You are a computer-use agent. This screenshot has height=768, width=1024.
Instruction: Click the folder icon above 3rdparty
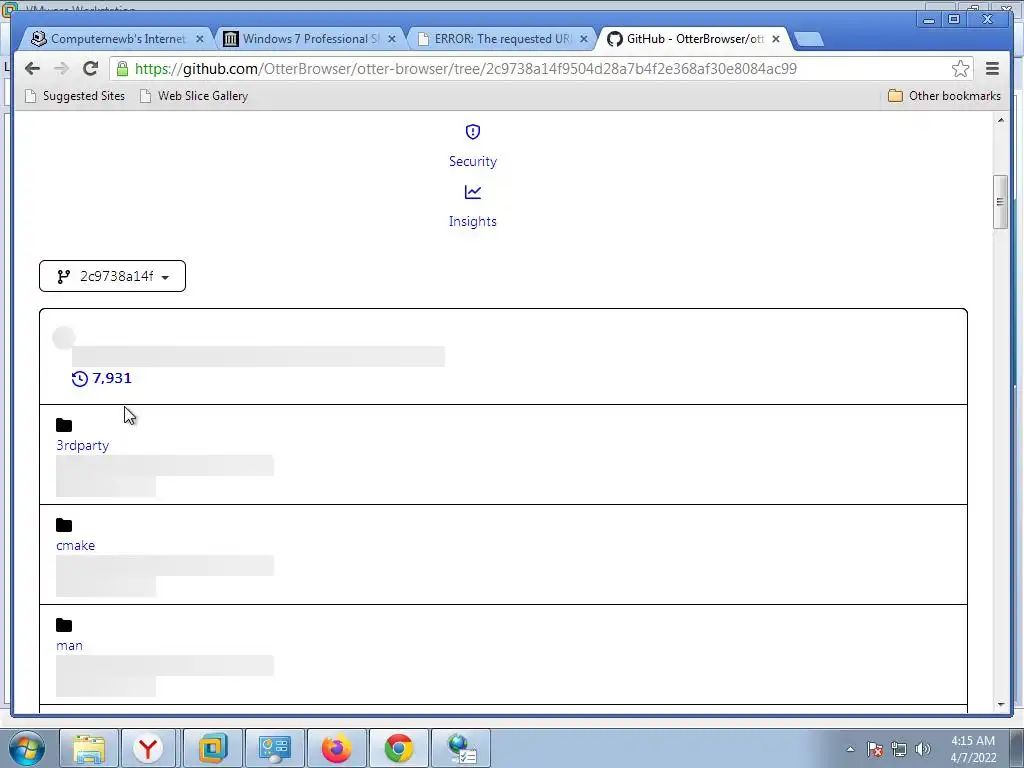(64, 425)
